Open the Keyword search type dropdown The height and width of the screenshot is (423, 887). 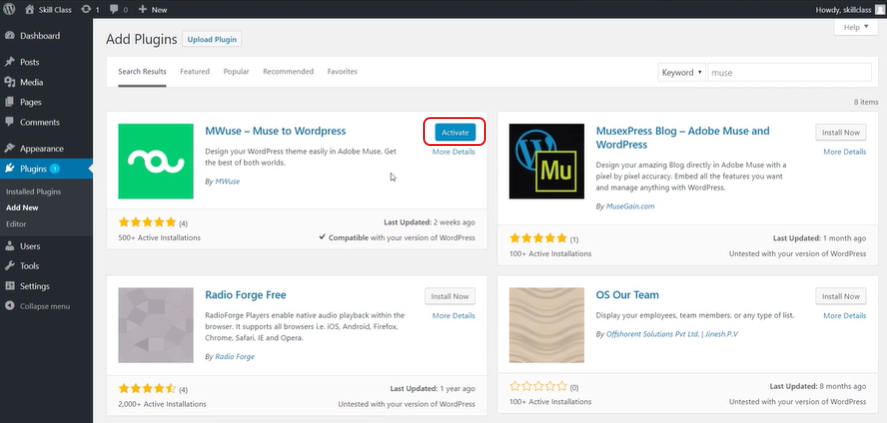[680, 72]
